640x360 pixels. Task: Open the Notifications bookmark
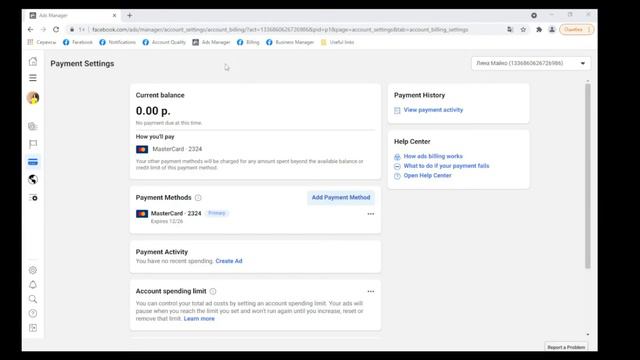coord(118,42)
